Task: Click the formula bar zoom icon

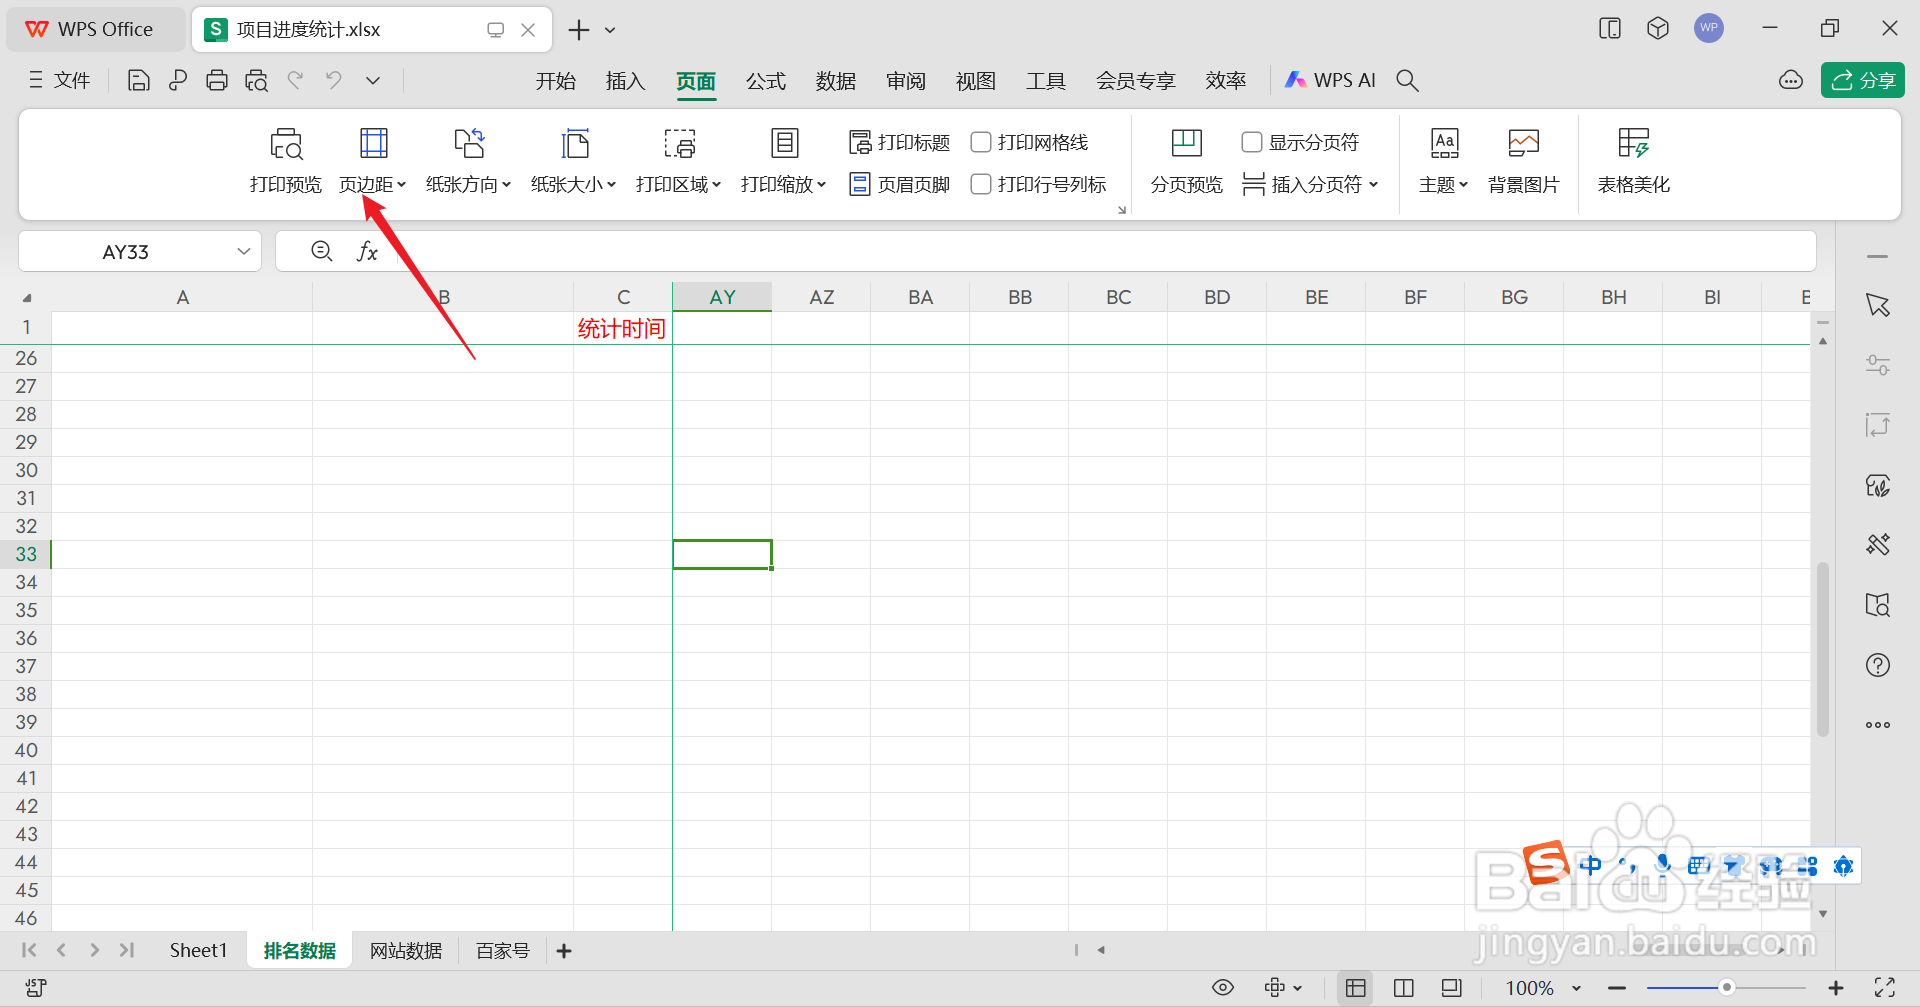Action: click(x=322, y=252)
